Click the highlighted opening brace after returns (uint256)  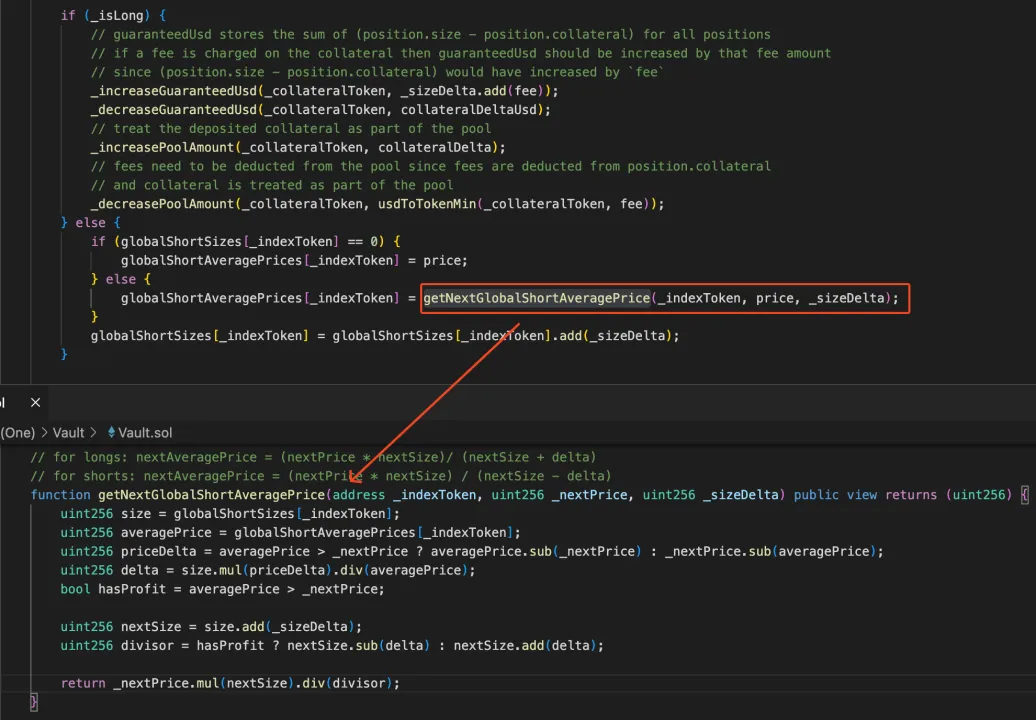click(x=1024, y=494)
